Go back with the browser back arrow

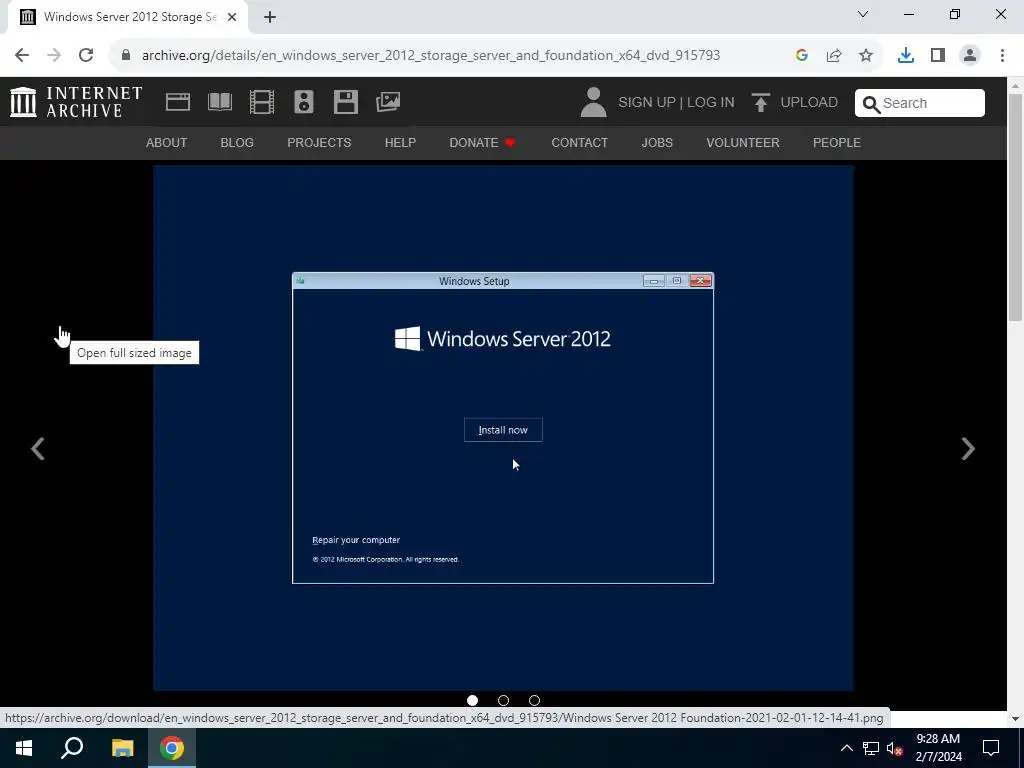tap(22, 55)
